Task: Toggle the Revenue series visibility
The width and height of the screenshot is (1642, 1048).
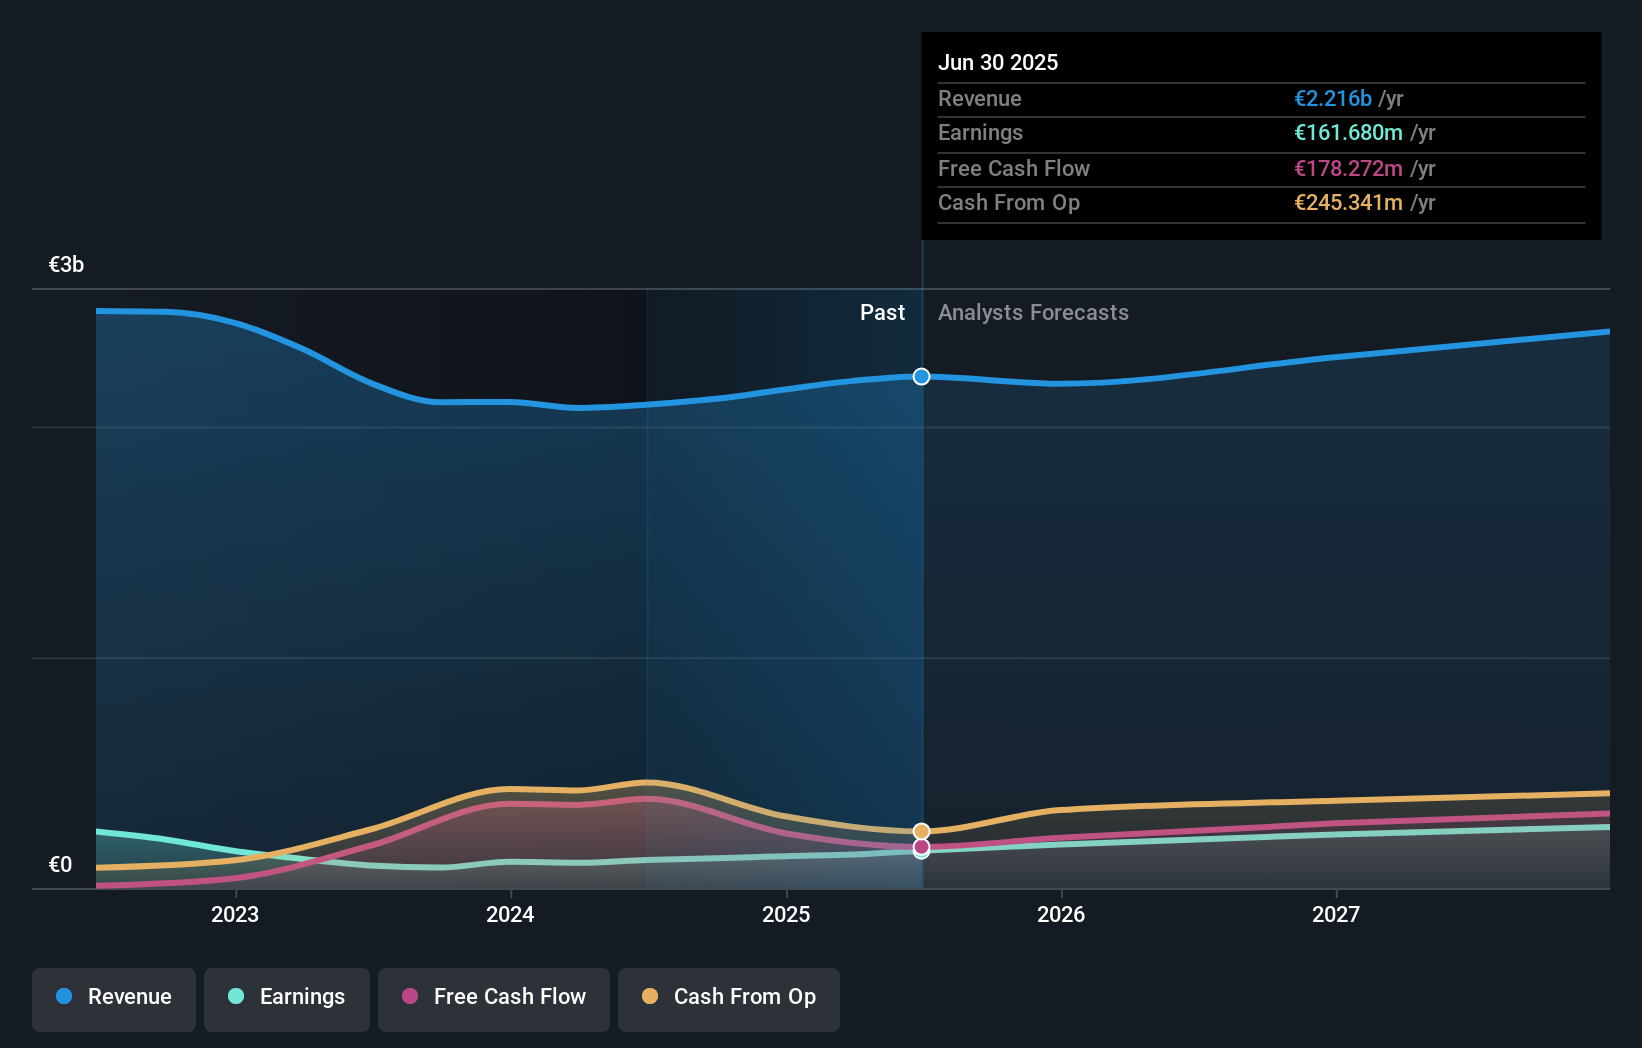Action: point(113,999)
